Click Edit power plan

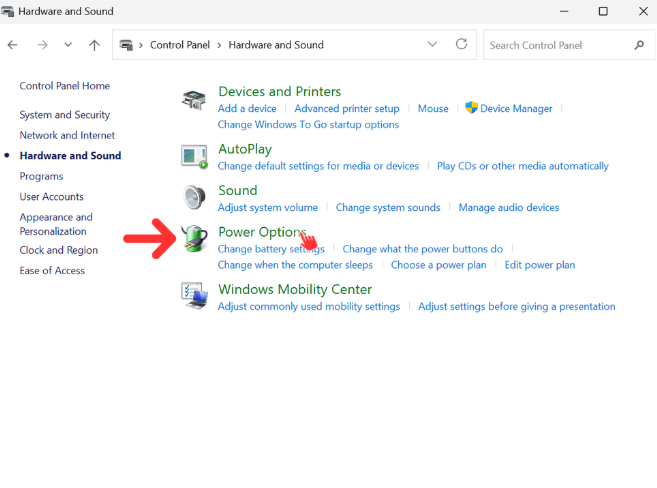point(540,265)
